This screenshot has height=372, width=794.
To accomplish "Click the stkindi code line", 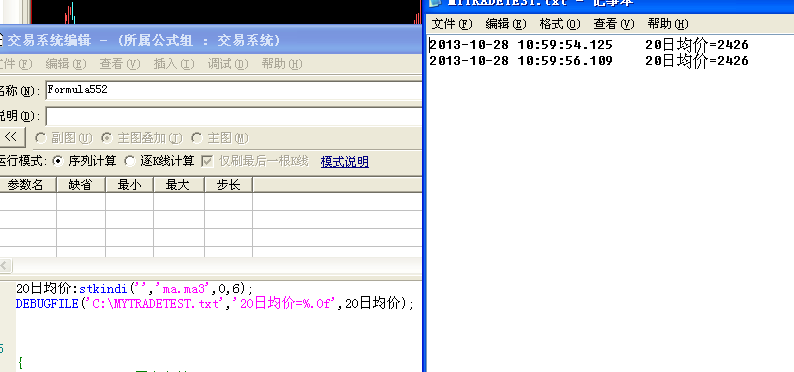I will (x=134, y=288).
